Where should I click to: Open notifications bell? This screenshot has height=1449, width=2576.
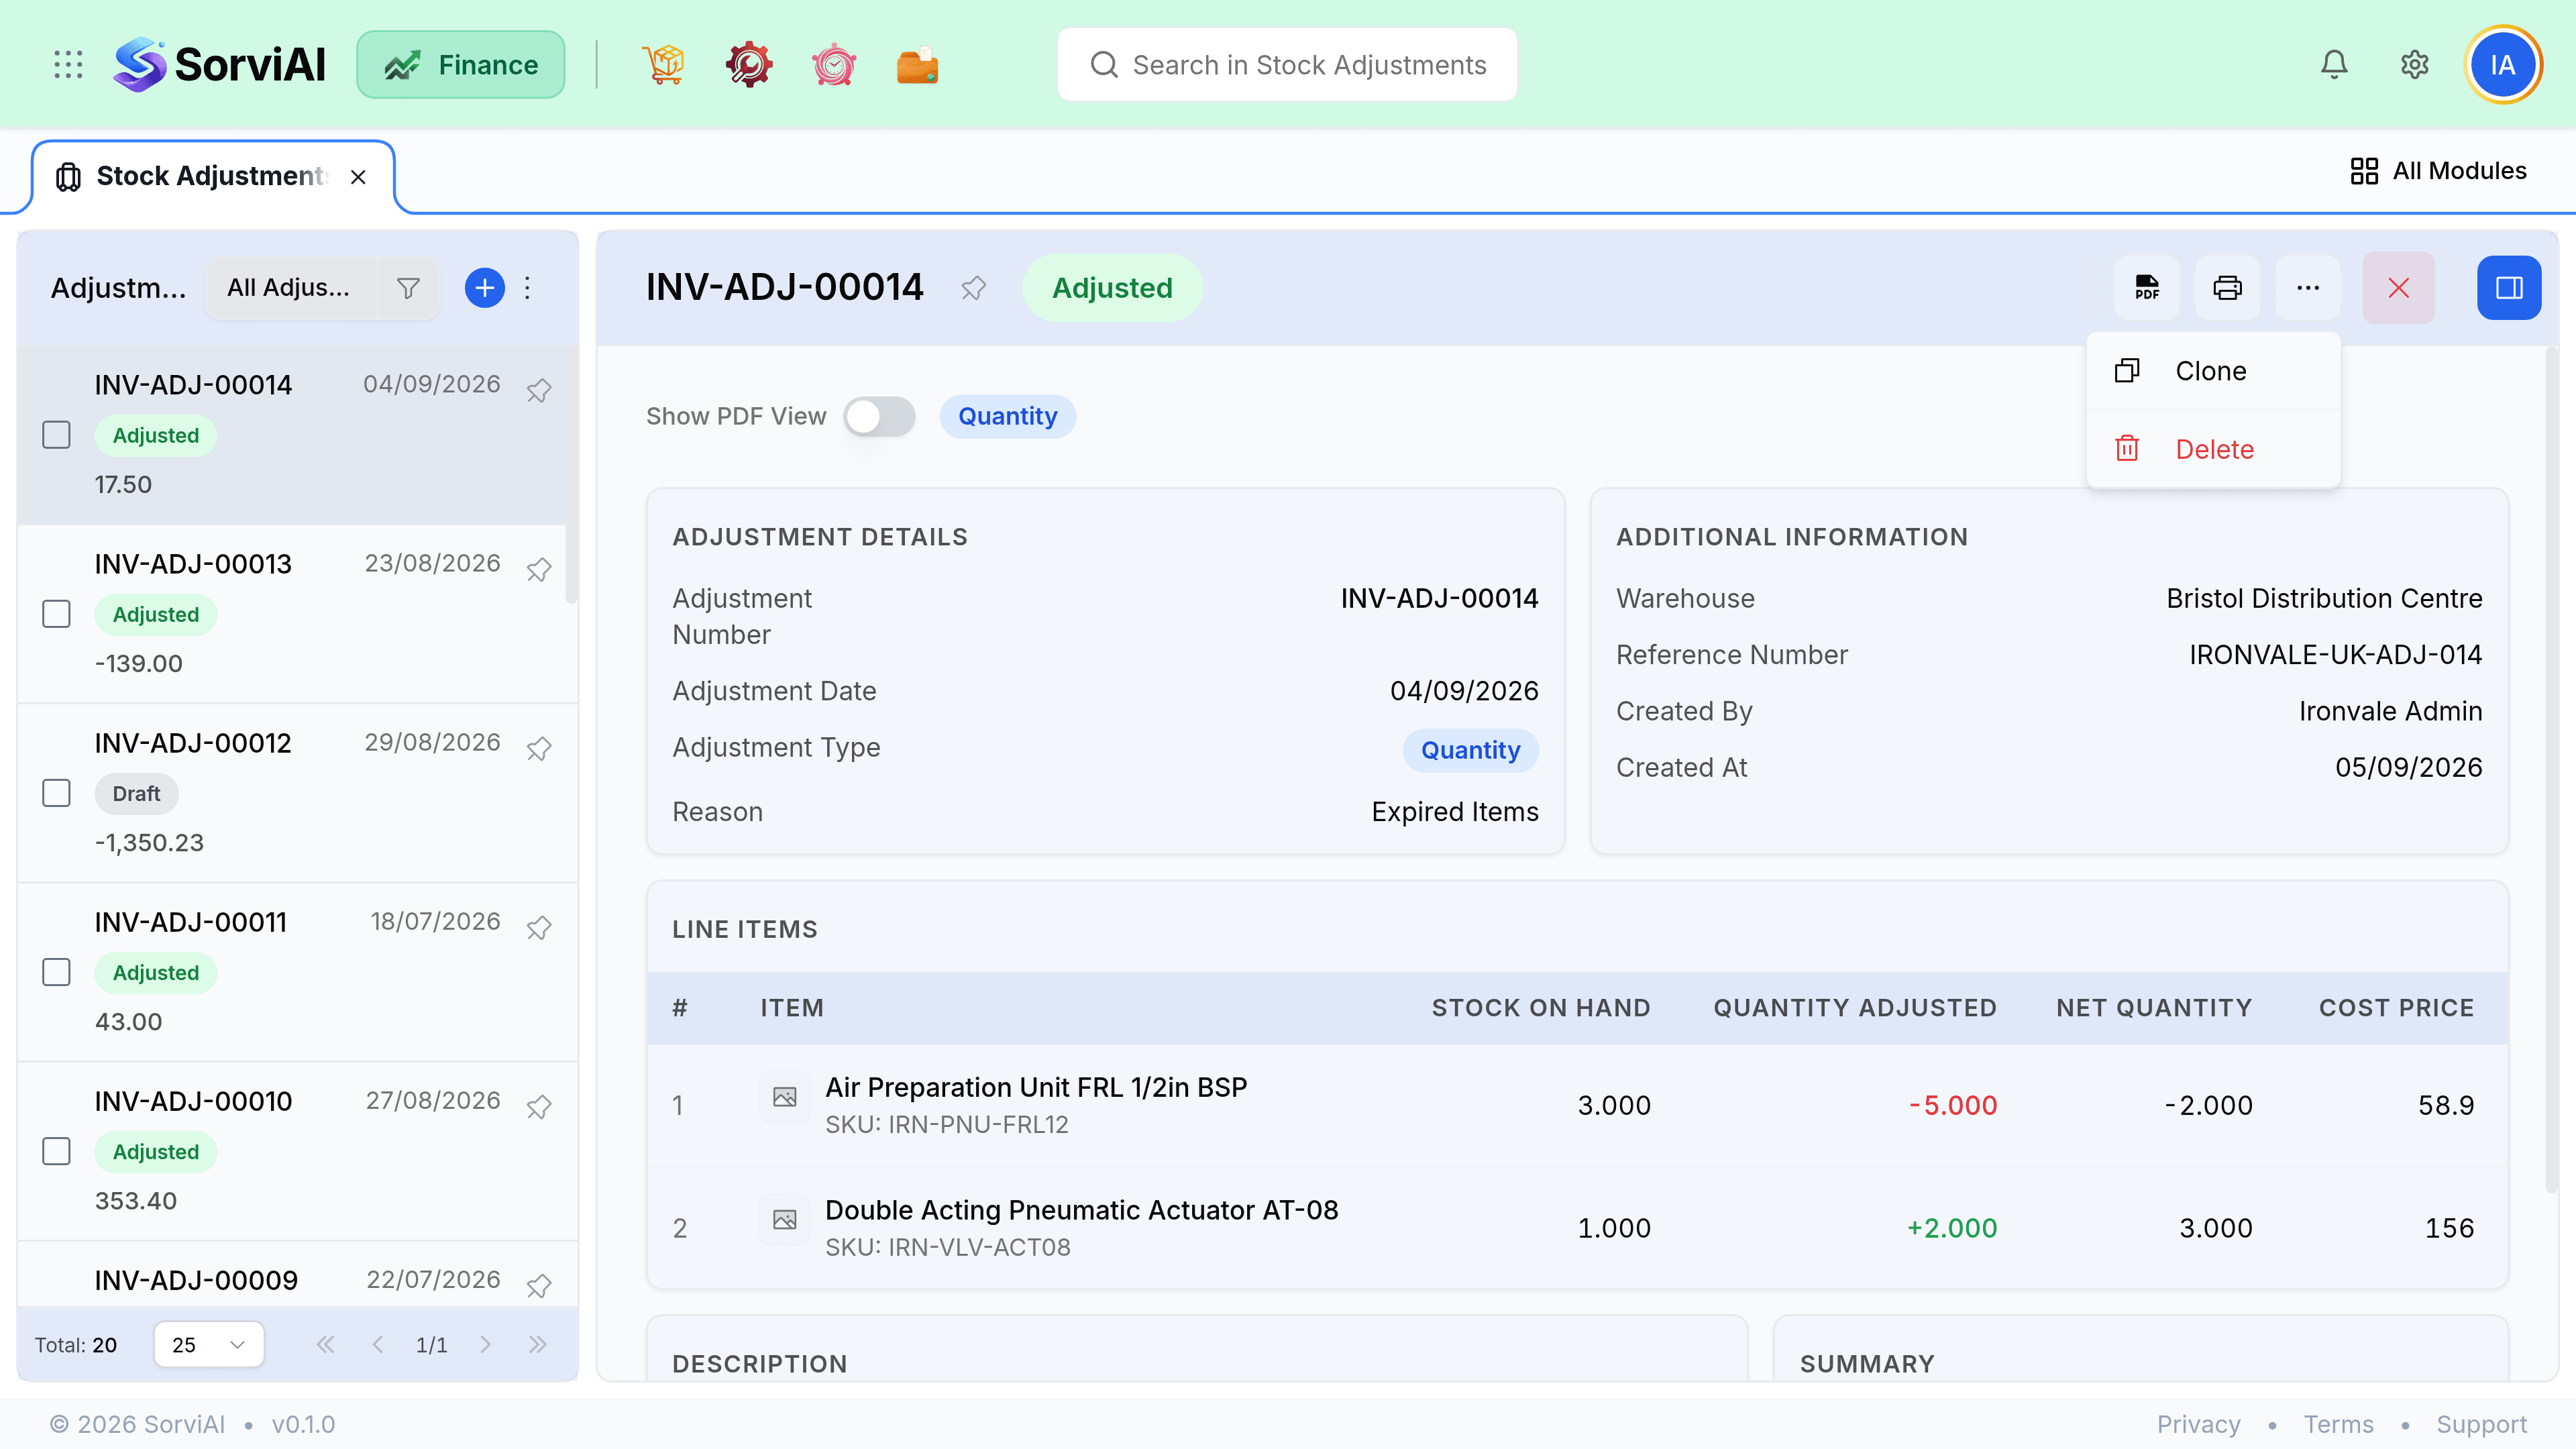click(2334, 65)
